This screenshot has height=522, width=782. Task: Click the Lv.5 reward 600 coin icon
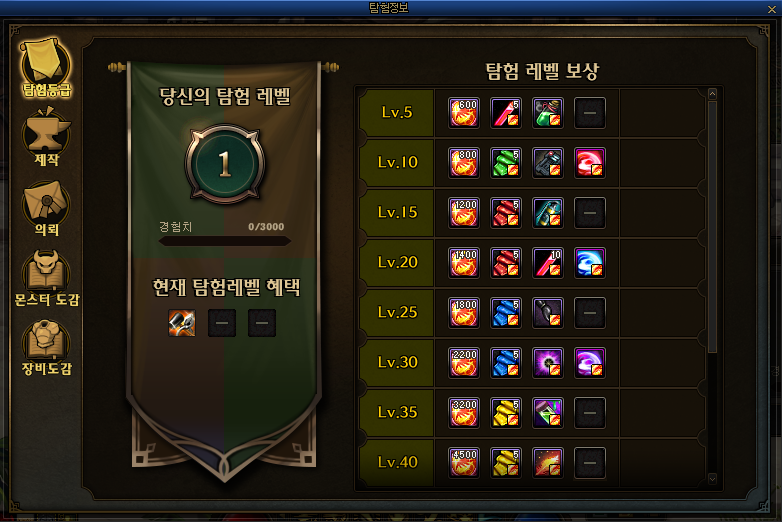(464, 113)
